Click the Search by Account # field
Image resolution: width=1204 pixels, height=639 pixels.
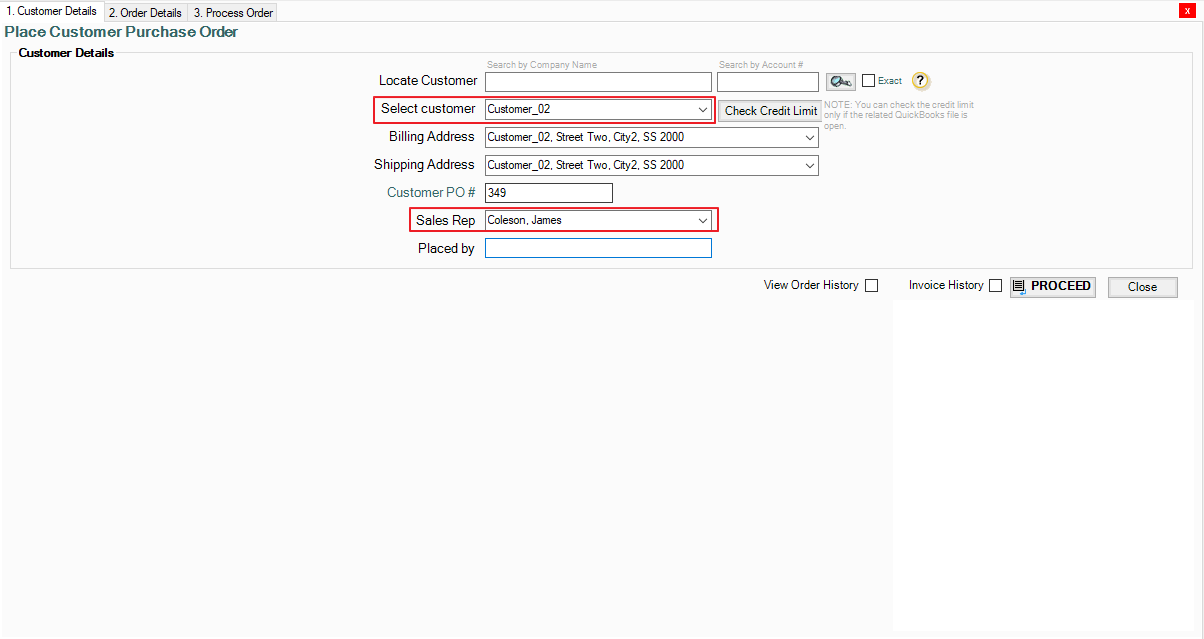tap(767, 82)
